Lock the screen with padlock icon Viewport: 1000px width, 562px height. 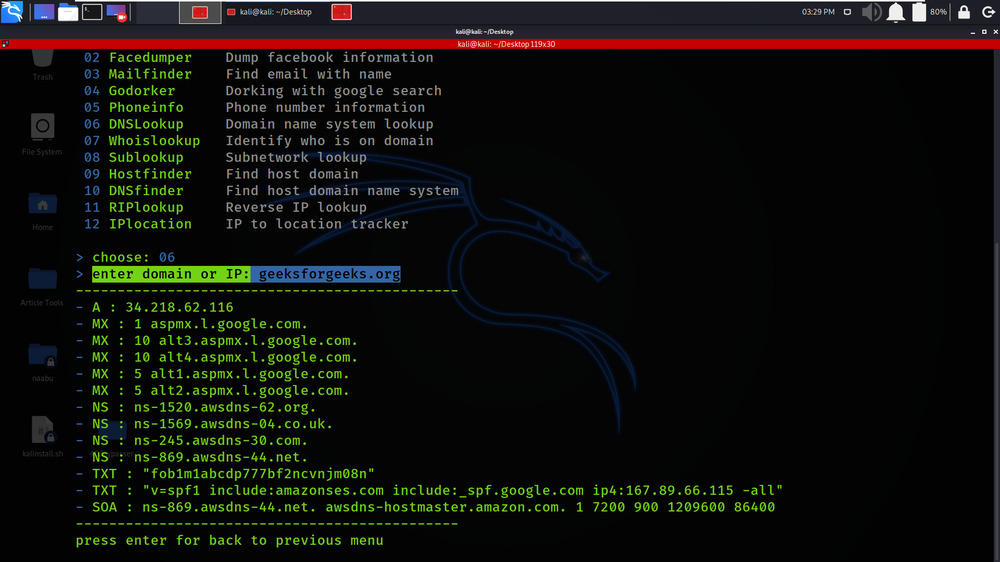(964, 12)
